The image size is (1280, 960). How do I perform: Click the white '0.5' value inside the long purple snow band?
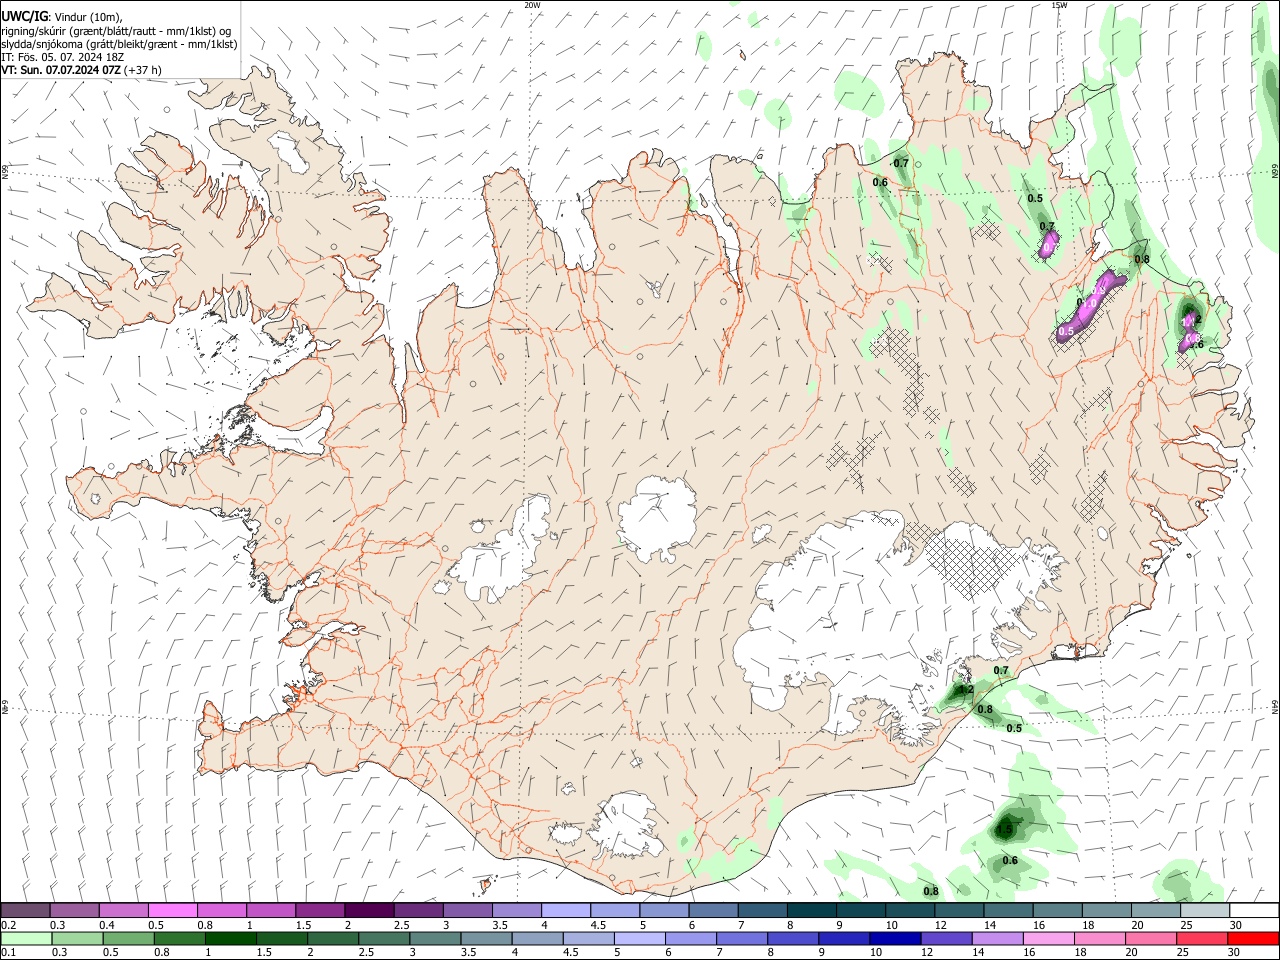click(x=1066, y=331)
